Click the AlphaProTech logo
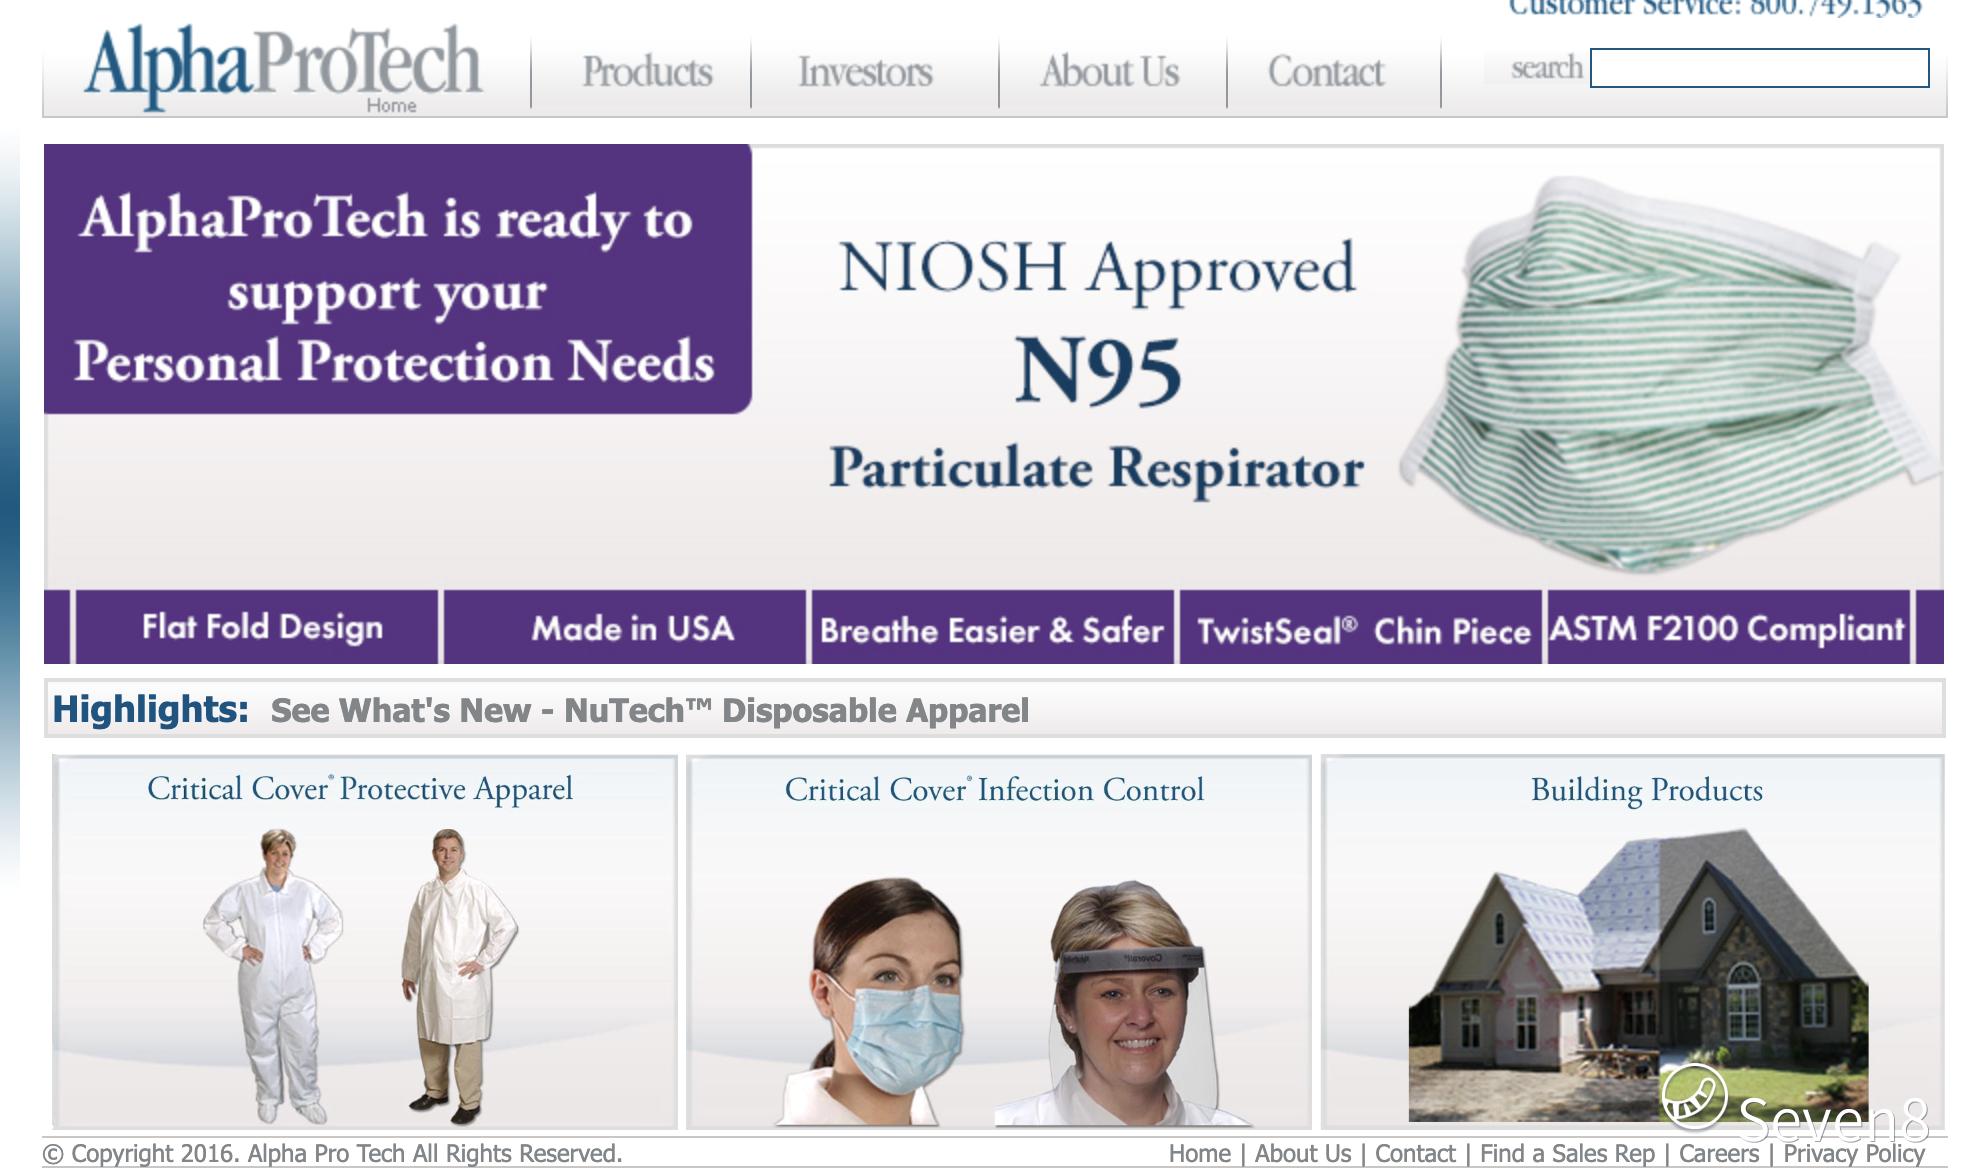 click(x=283, y=65)
